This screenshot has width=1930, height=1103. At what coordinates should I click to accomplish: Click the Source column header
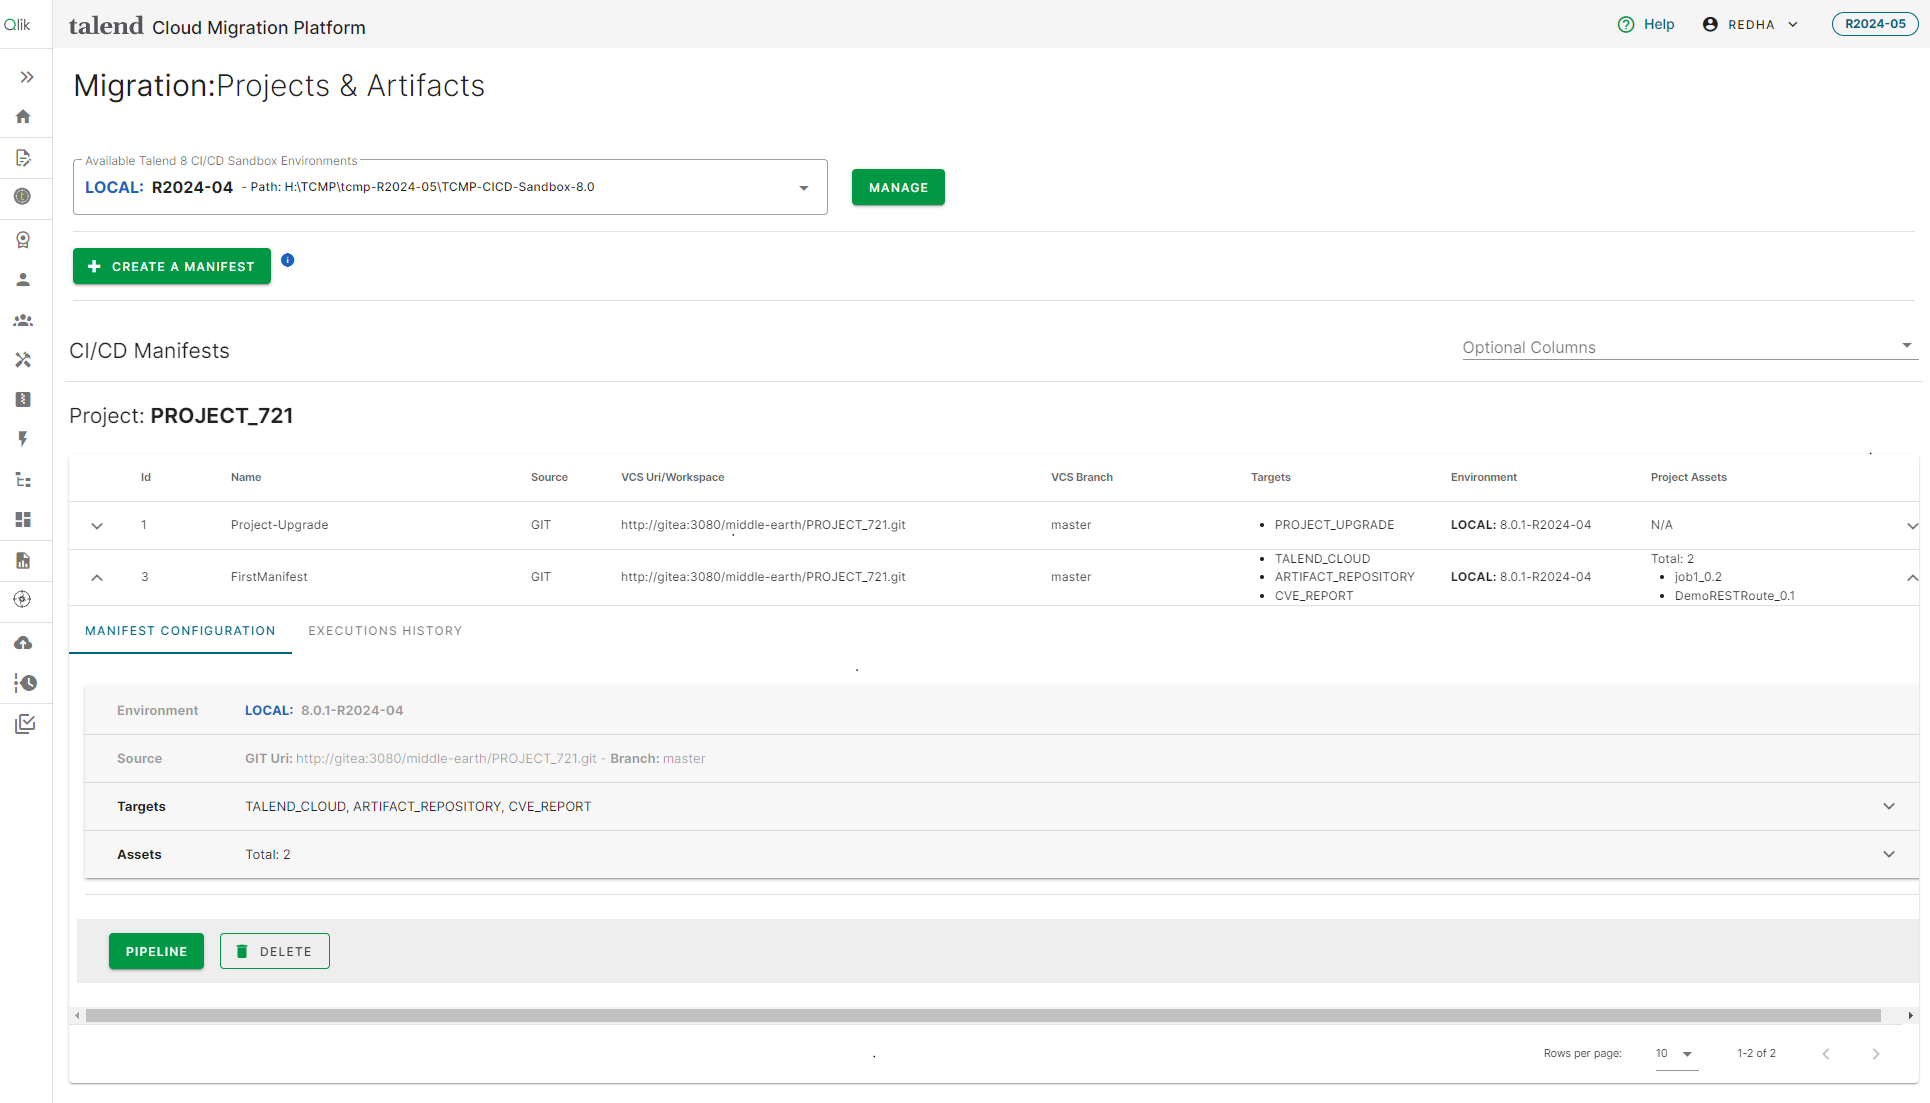click(x=549, y=477)
